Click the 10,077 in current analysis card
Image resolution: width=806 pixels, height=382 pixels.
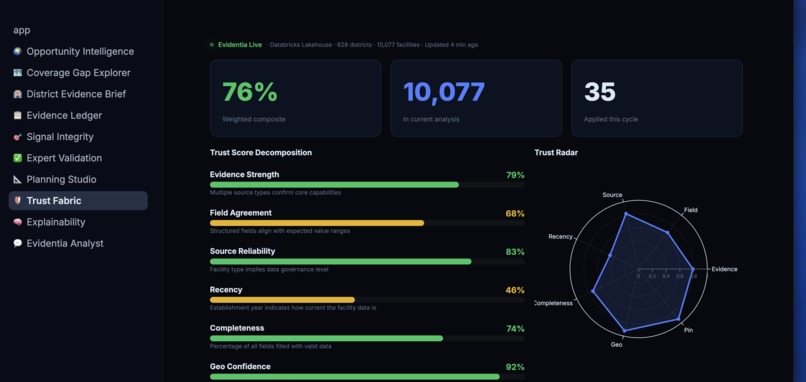[476, 98]
